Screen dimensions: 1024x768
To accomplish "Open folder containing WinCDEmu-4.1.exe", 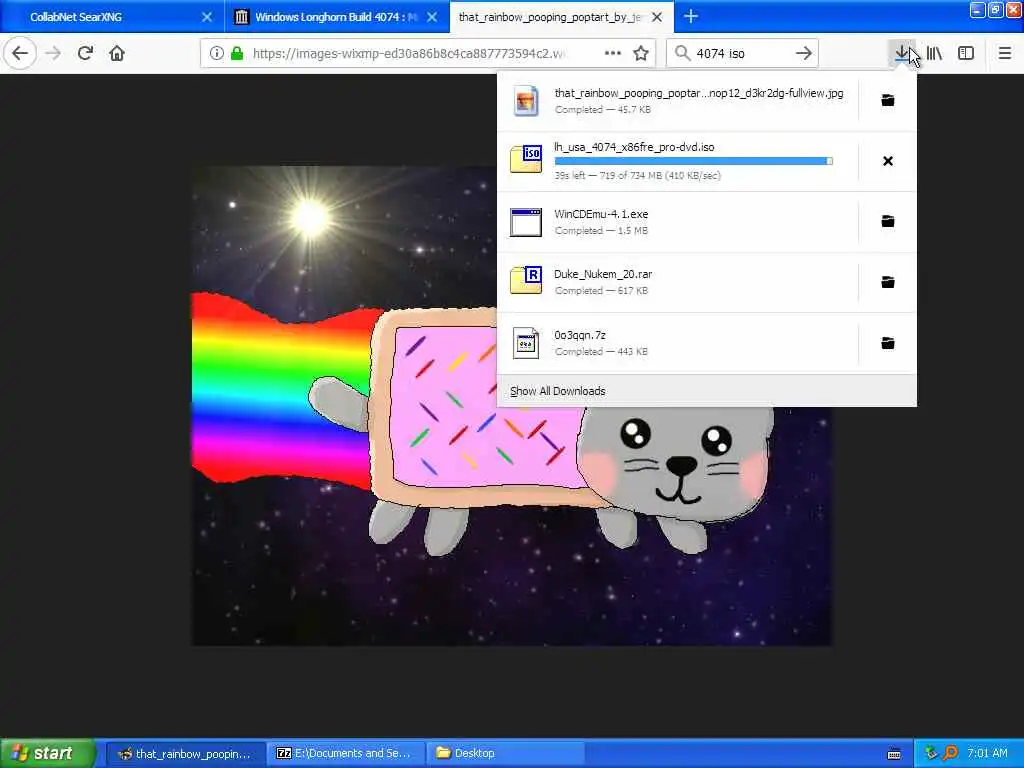I will (x=888, y=221).
